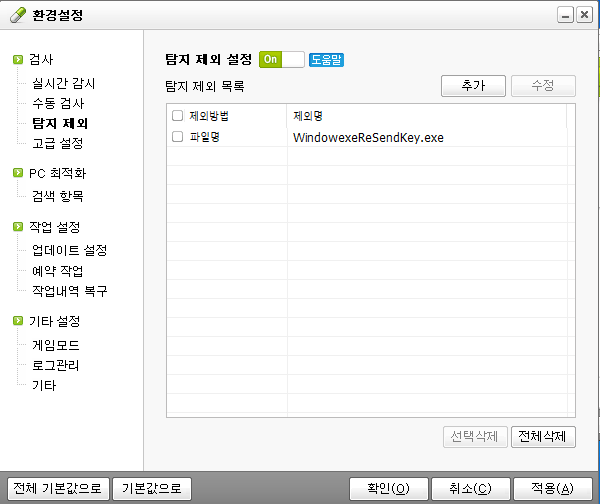600x504 pixels.
Task: Click the 기본값으로 button
Action: (152, 488)
